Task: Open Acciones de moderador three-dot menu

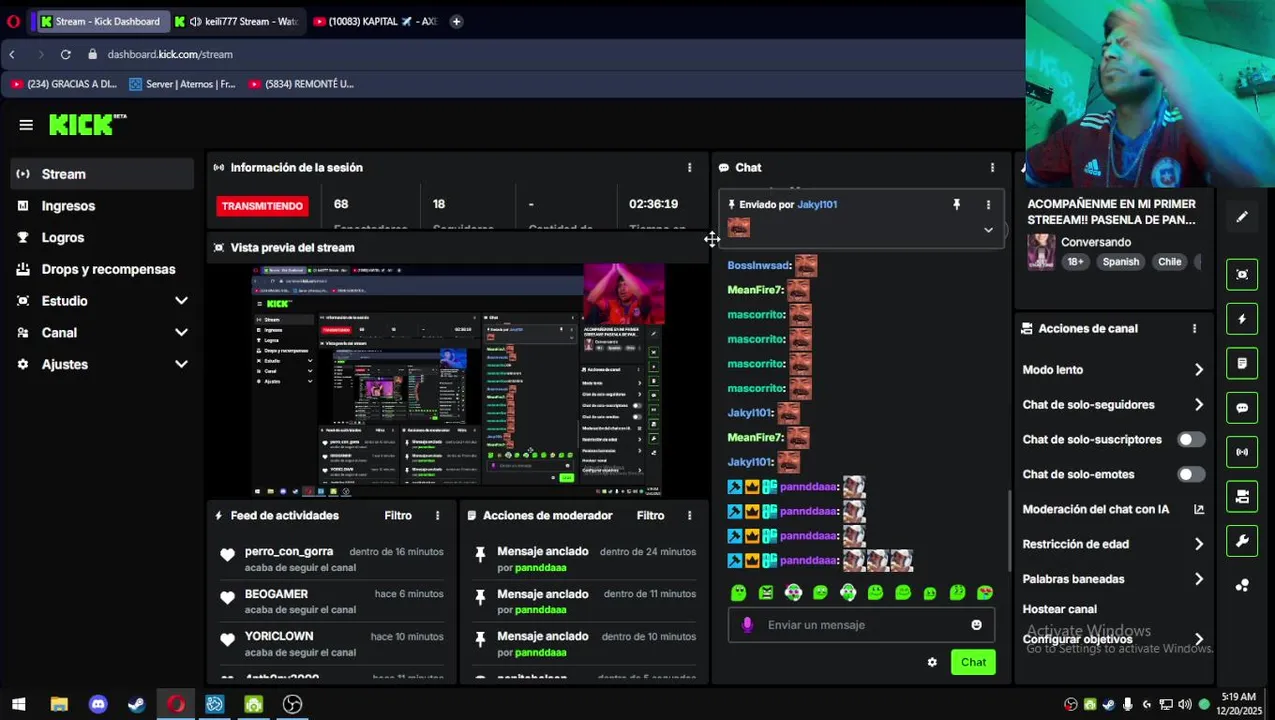Action: pos(689,516)
